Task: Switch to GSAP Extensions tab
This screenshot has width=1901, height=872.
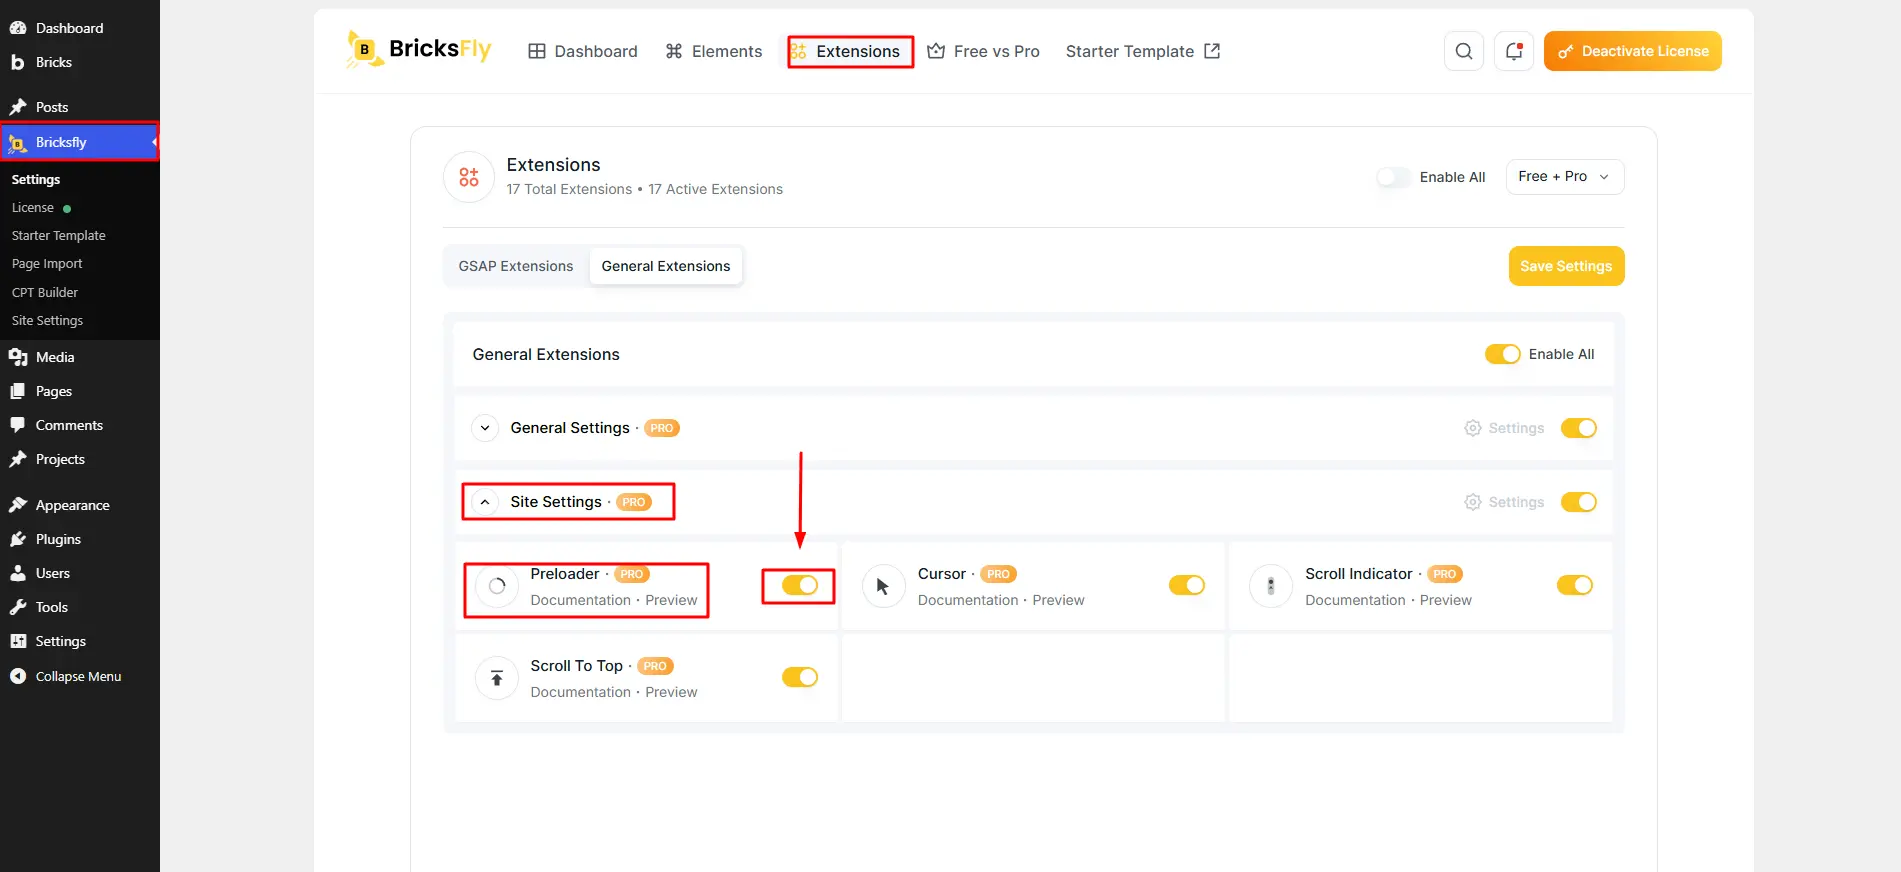Action: (516, 266)
